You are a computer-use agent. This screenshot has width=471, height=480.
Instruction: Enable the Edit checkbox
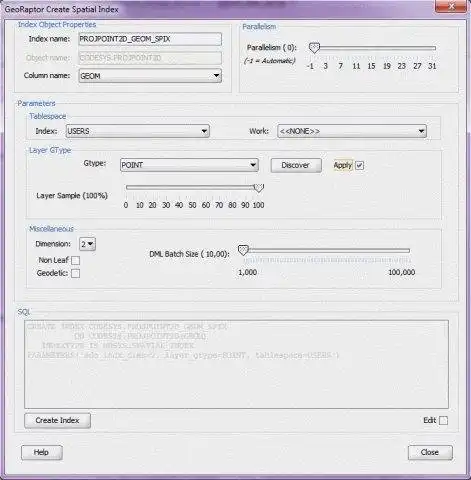point(443,421)
